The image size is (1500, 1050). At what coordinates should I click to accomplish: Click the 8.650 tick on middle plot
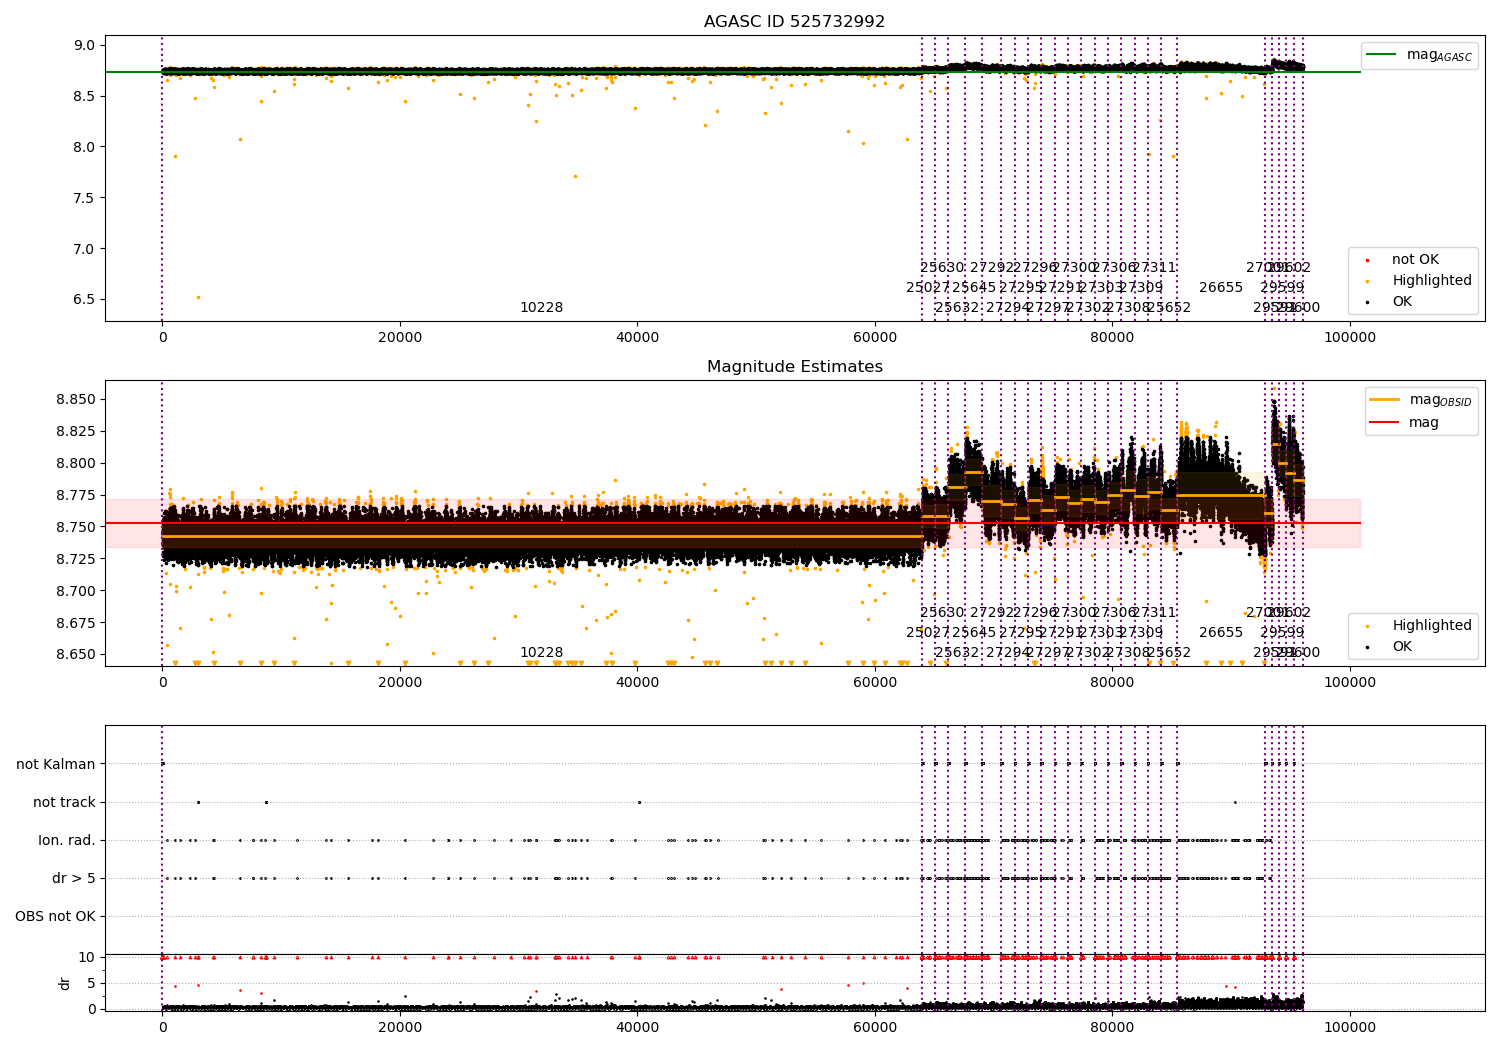pos(76,655)
